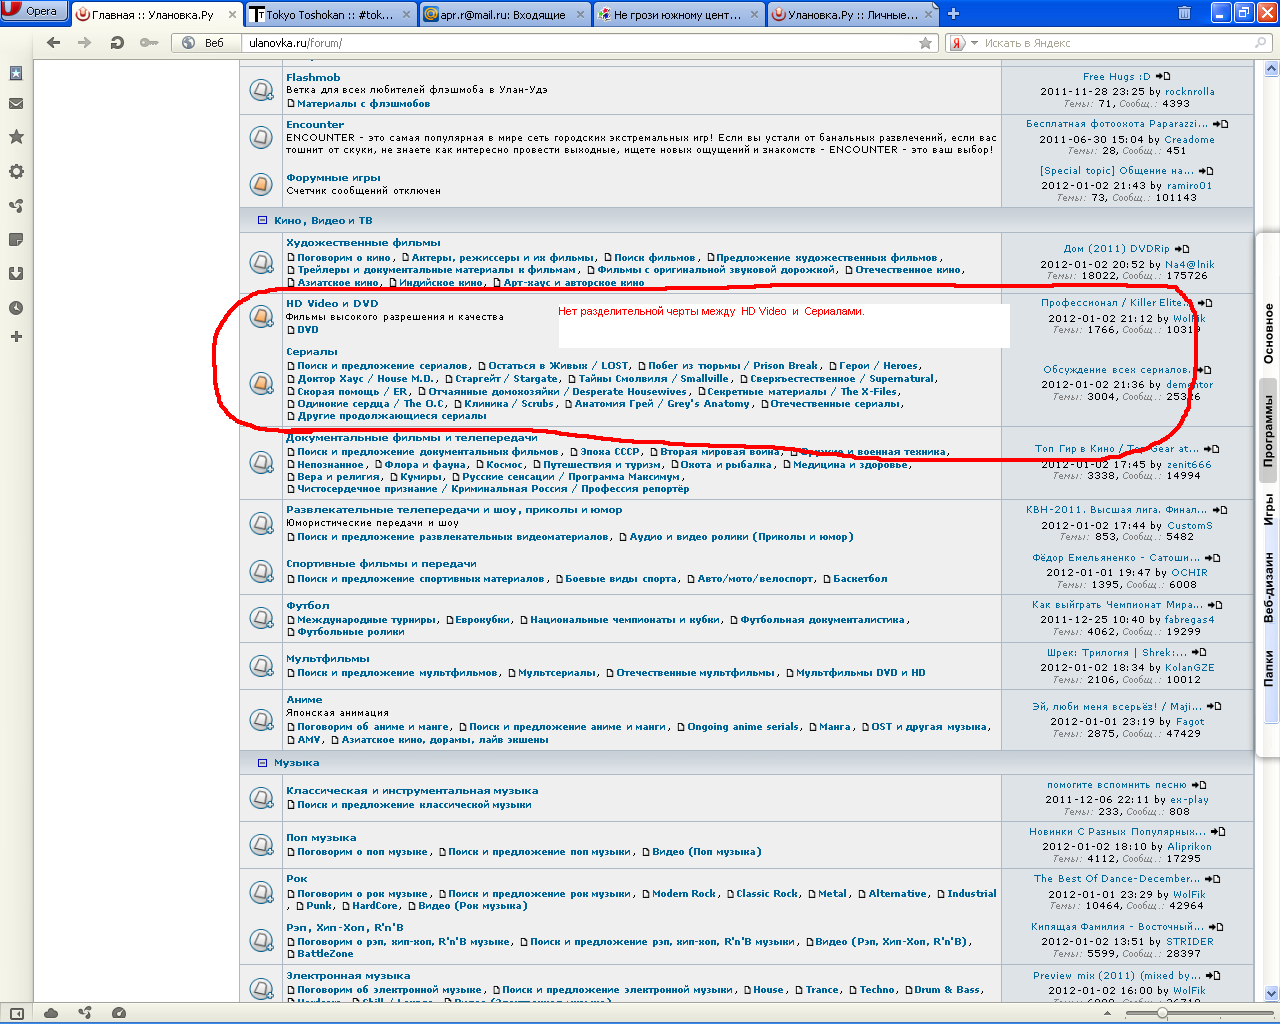Click the Opera Turbo icon in status bar
The image size is (1280, 1024).
click(119, 1013)
